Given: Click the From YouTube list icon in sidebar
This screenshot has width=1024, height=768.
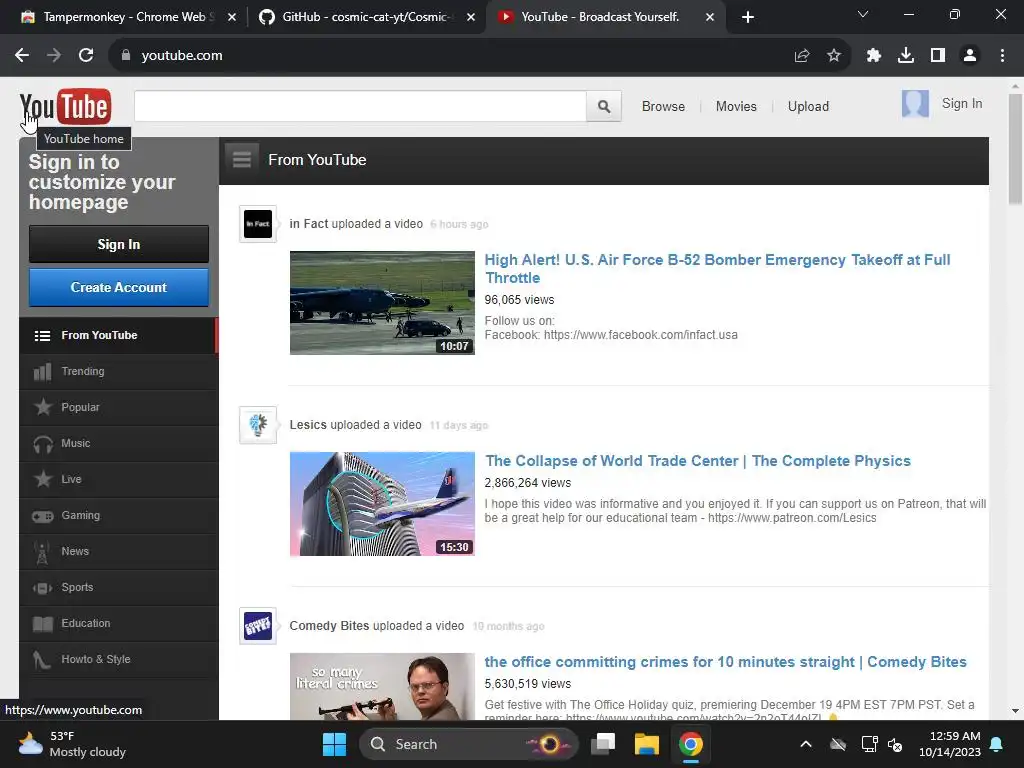Looking at the screenshot, I should (42, 336).
